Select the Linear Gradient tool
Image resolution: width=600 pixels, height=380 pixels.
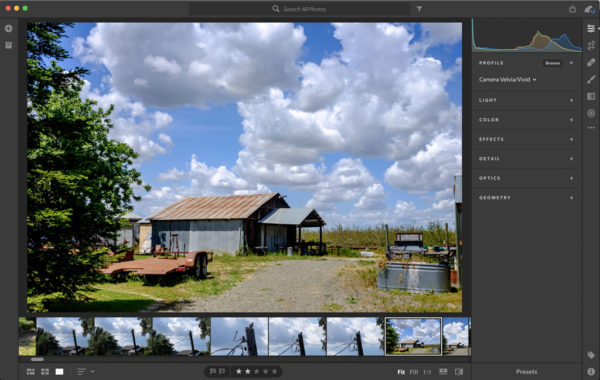pyautogui.click(x=591, y=96)
